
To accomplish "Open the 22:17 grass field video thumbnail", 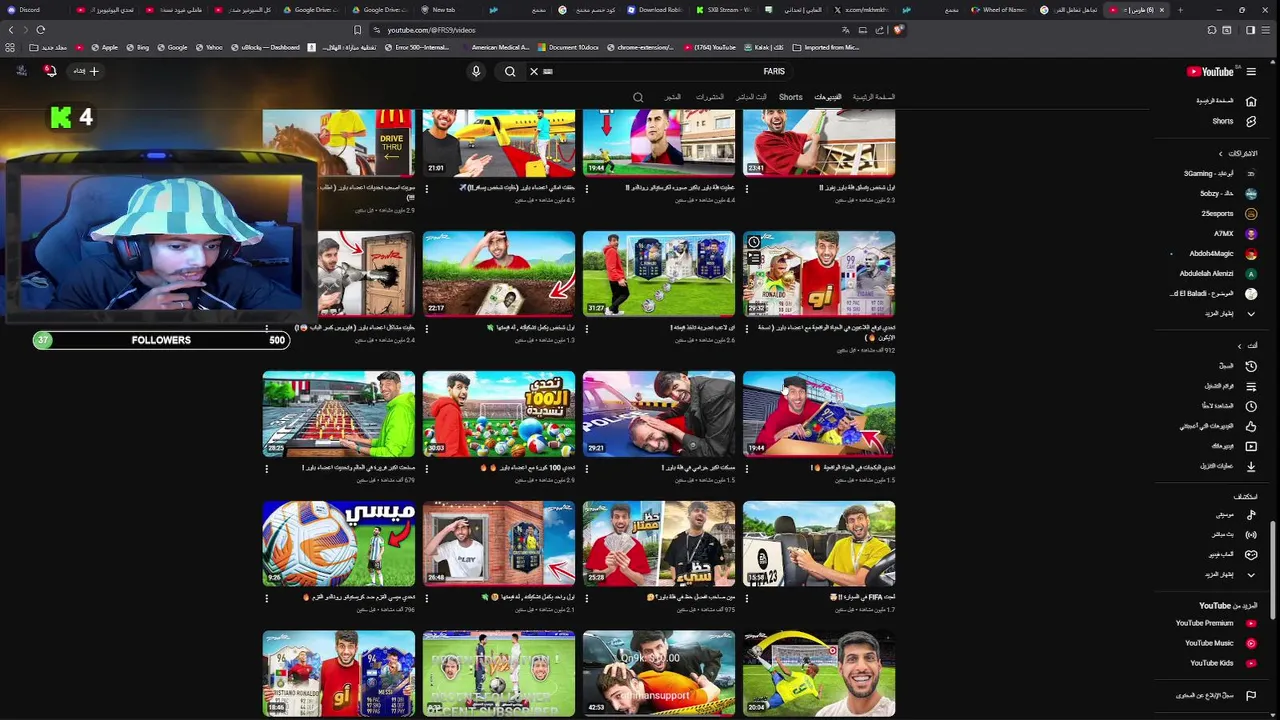I will pyautogui.click(x=499, y=274).
